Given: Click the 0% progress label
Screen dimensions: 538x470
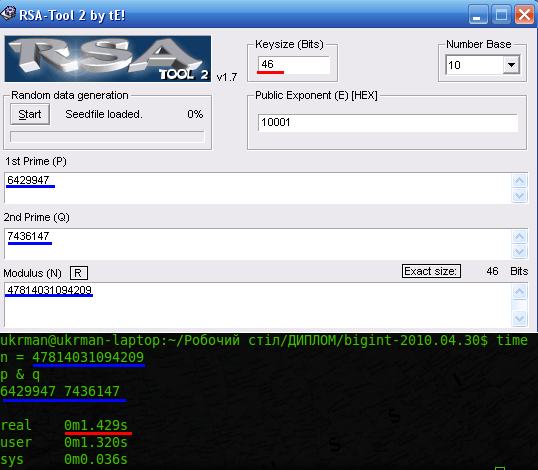Looking at the screenshot, I should pyautogui.click(x=195, y=114).
